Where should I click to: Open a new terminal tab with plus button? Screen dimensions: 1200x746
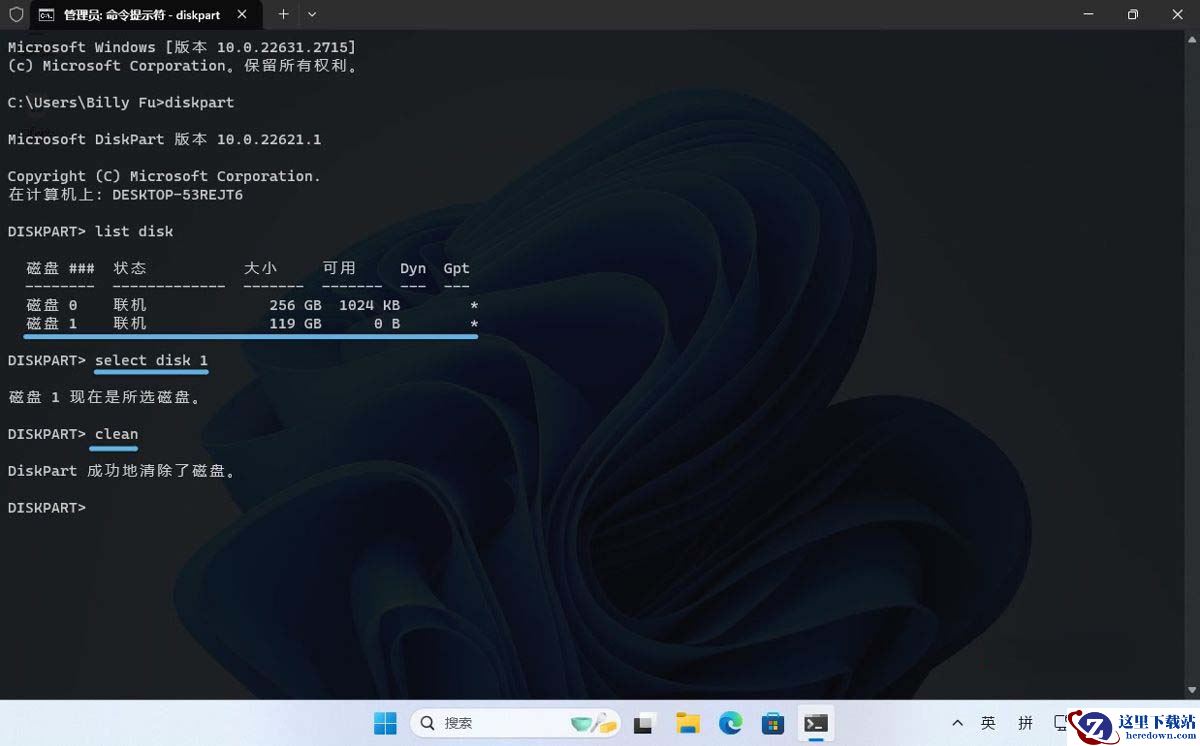coord(283,15)
